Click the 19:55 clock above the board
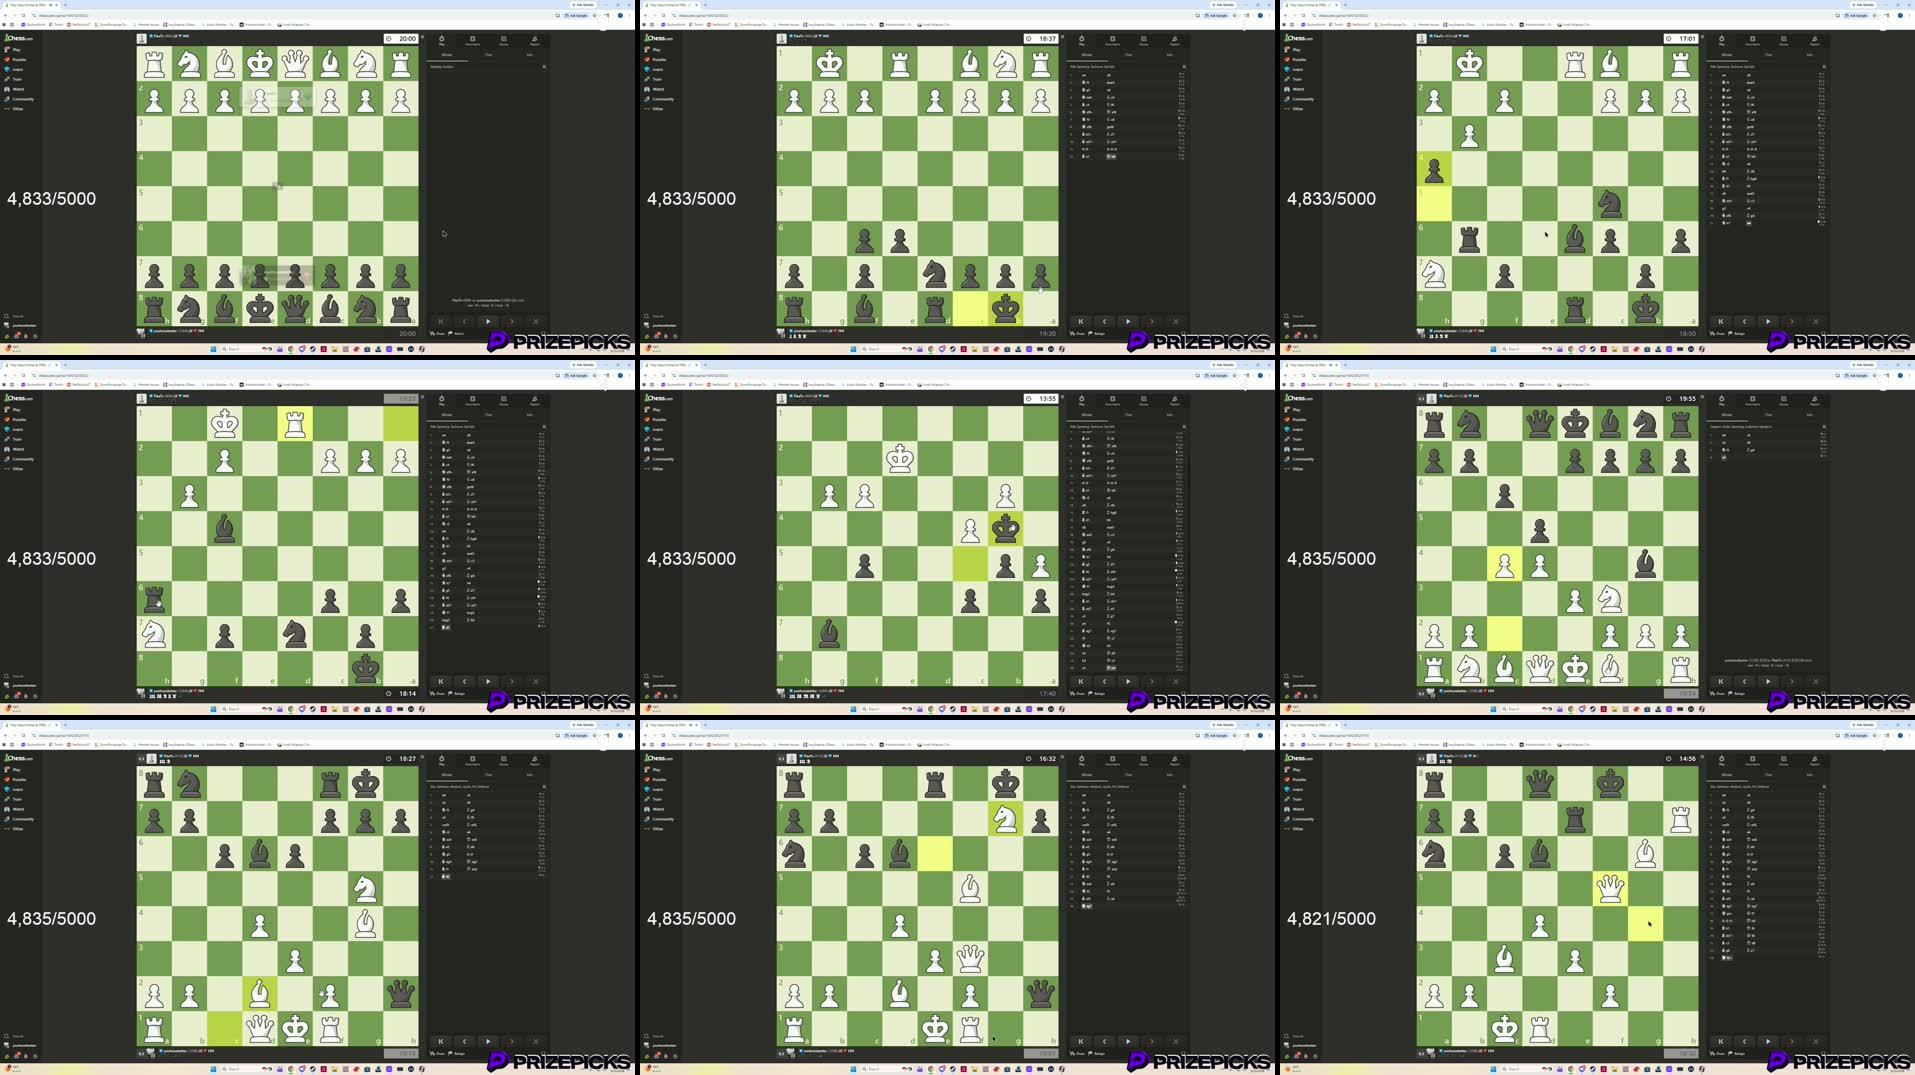Image resolution: width=1915 pixels, height=1075 pixels. point(1681,398)
